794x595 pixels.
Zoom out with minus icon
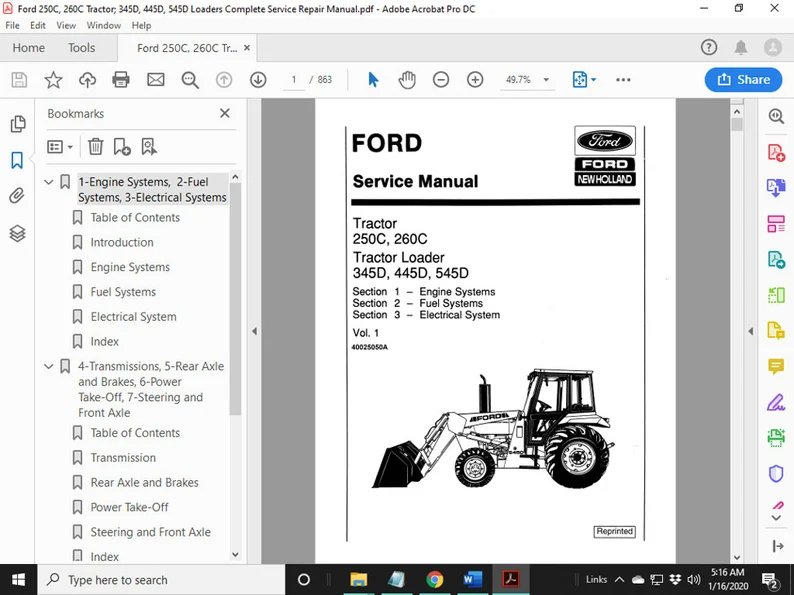pyautogui.click(x=441, y=80)
